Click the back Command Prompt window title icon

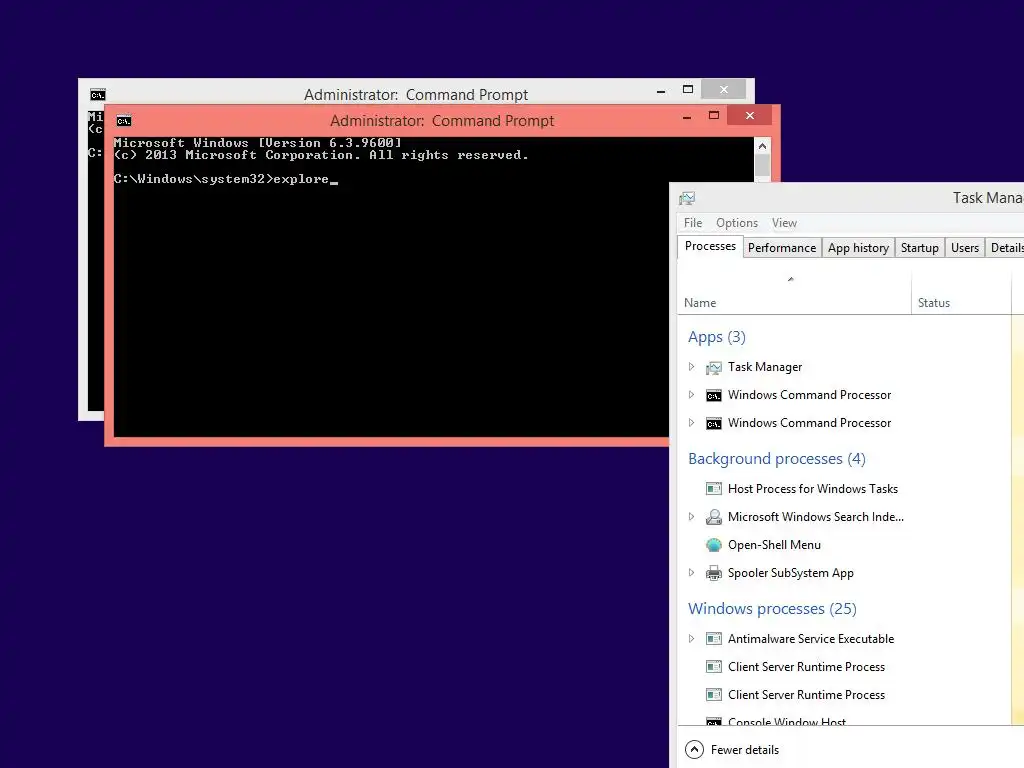coord(97,95)
